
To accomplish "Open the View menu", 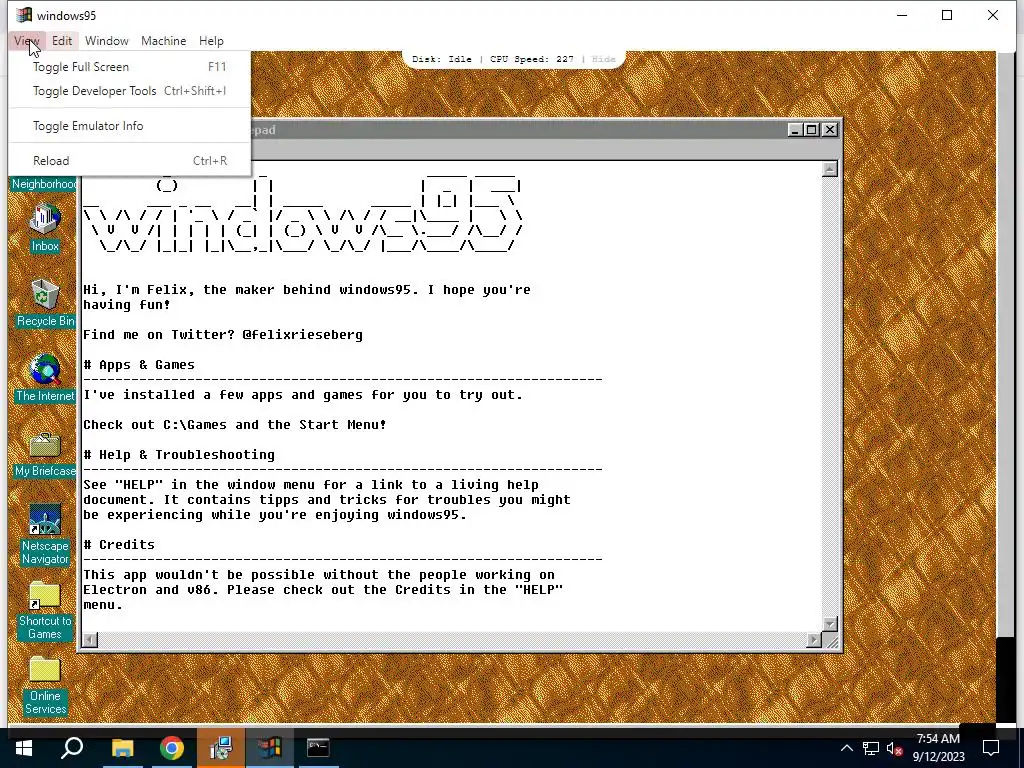I will coord(27,40).
